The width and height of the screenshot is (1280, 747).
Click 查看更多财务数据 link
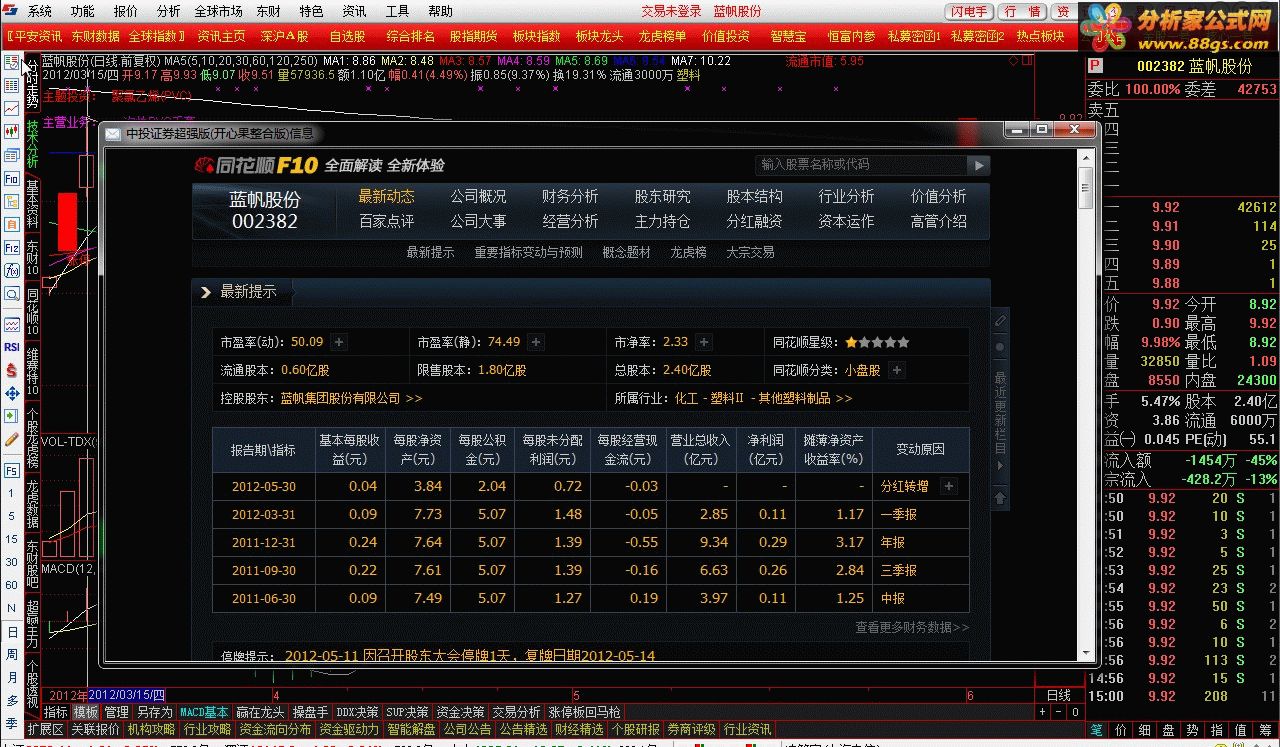coord(911,627)
